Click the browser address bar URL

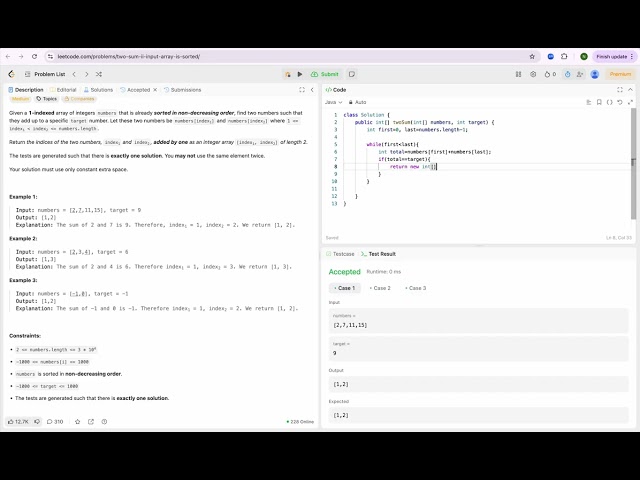point(150,56)
